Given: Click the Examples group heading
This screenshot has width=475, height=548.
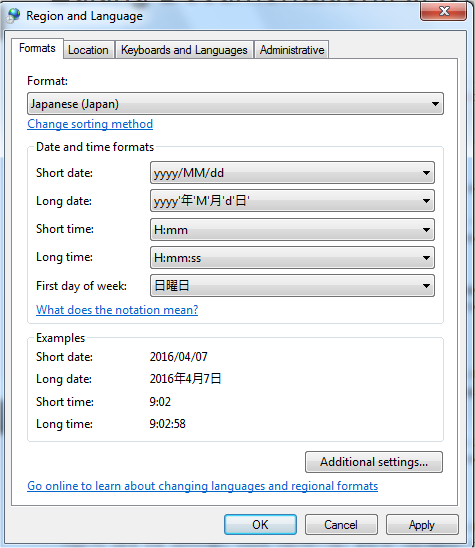Looking at the screenshot, I should click(60, 338).
